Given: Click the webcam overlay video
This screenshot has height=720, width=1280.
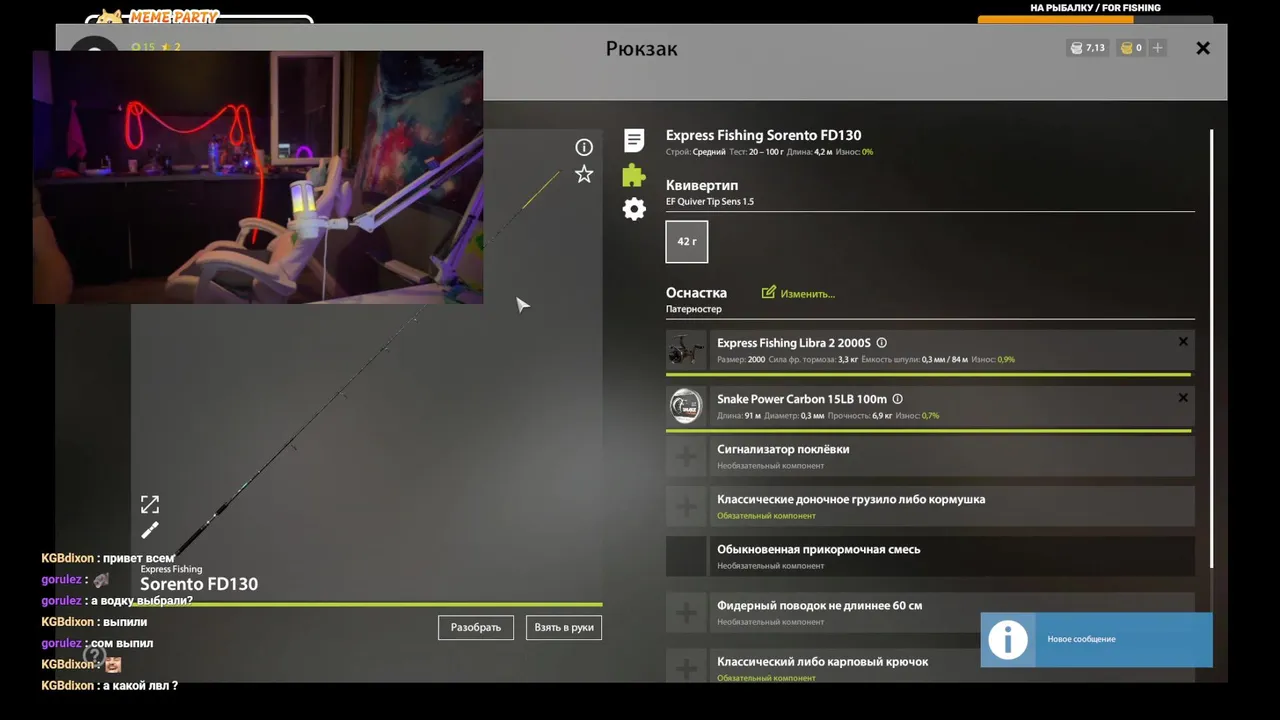Looking at the screenshot, I should 258,177.
